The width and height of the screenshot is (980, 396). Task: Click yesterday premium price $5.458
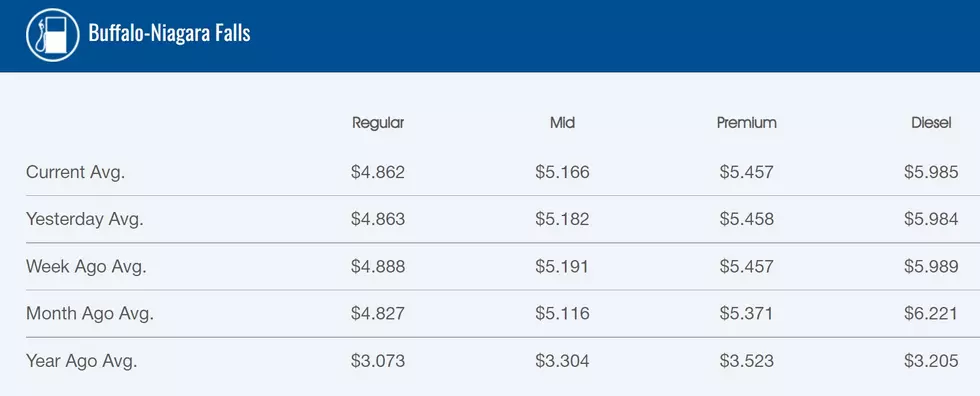(747, 219)
